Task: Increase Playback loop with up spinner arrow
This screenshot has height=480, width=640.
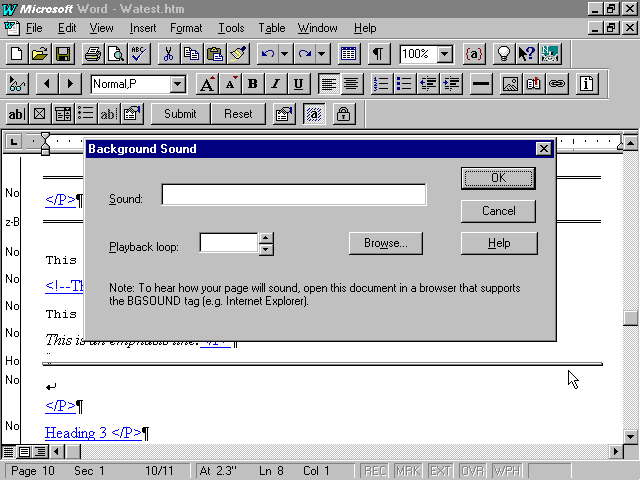Action: 266,238
